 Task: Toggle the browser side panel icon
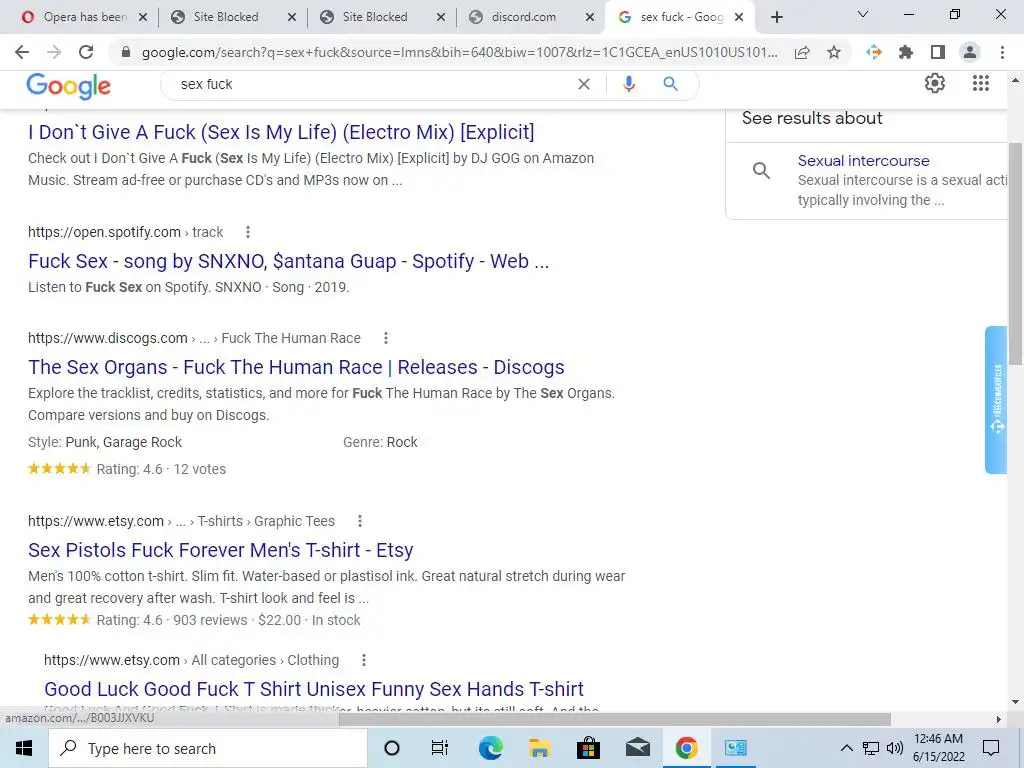pyautogui.click(x=938, y=52)
